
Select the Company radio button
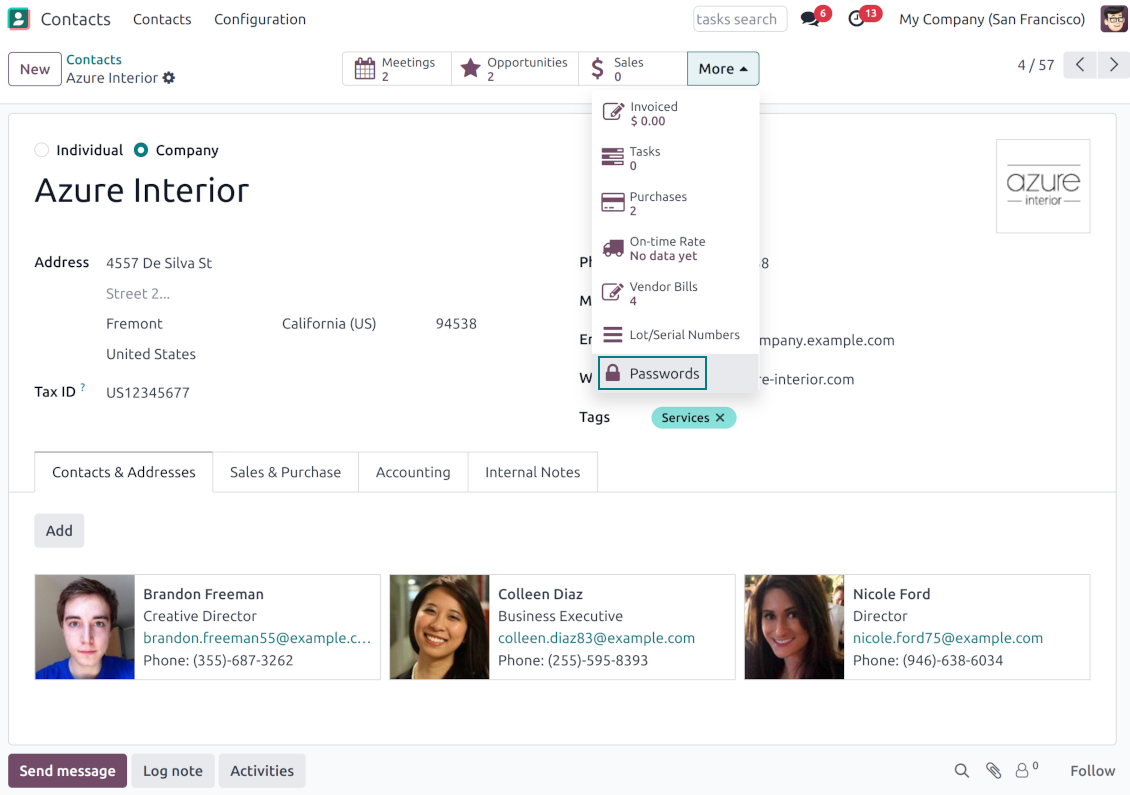pyautogui.click(x=141, y=150)
